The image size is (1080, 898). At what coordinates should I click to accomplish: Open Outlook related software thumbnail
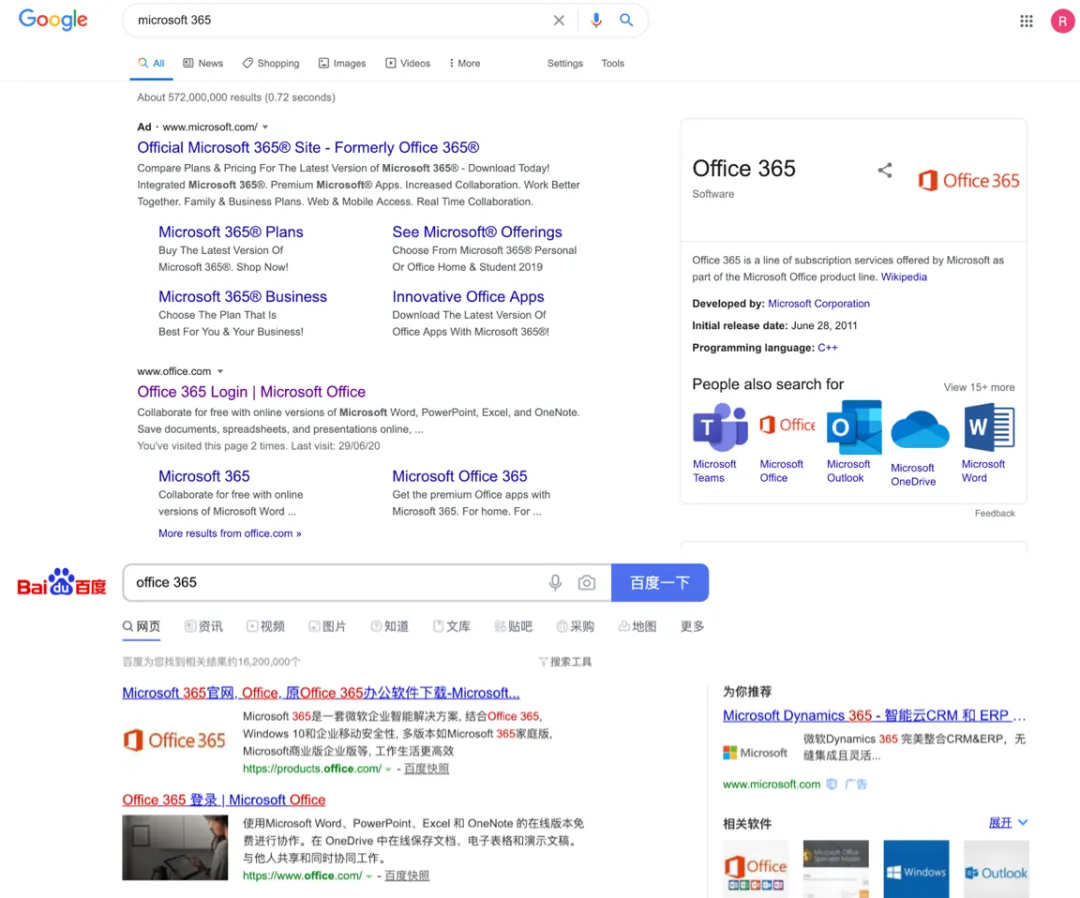tap(997, 868)
